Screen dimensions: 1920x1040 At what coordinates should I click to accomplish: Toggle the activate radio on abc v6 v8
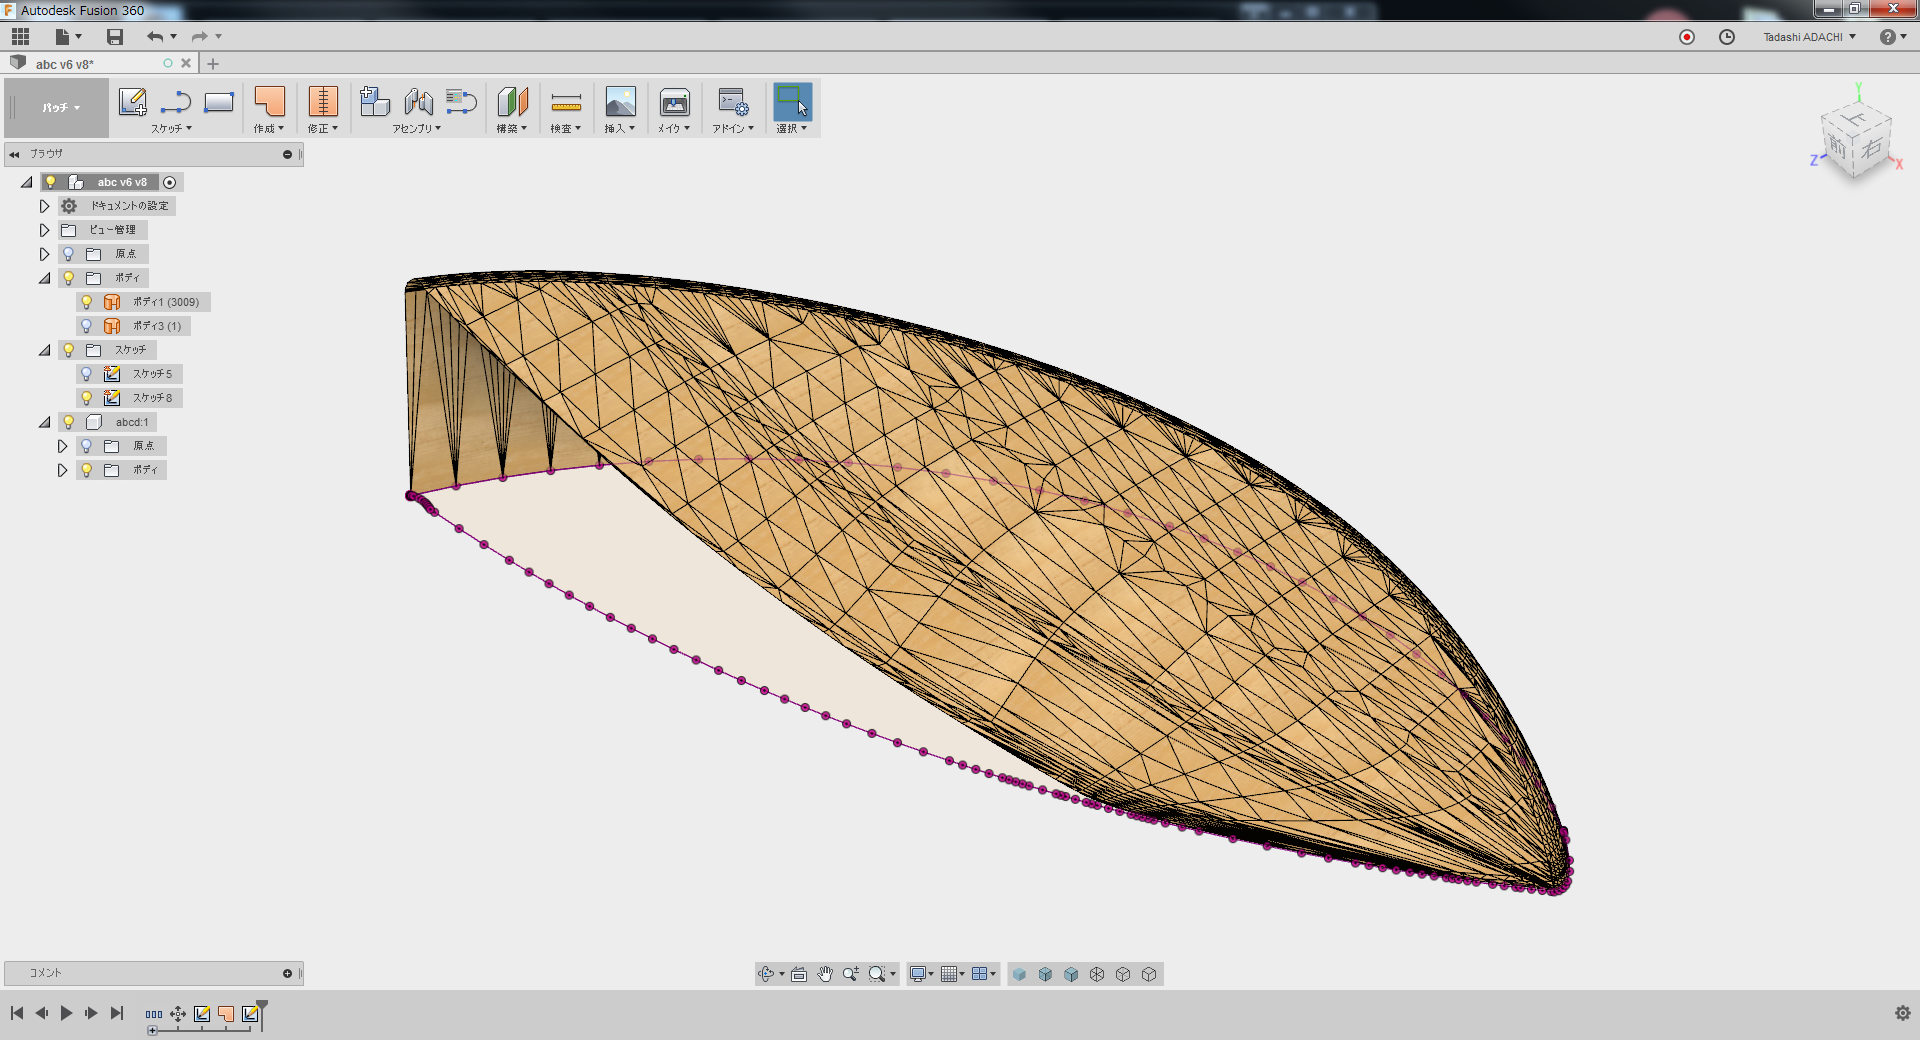tap(170, 182)
